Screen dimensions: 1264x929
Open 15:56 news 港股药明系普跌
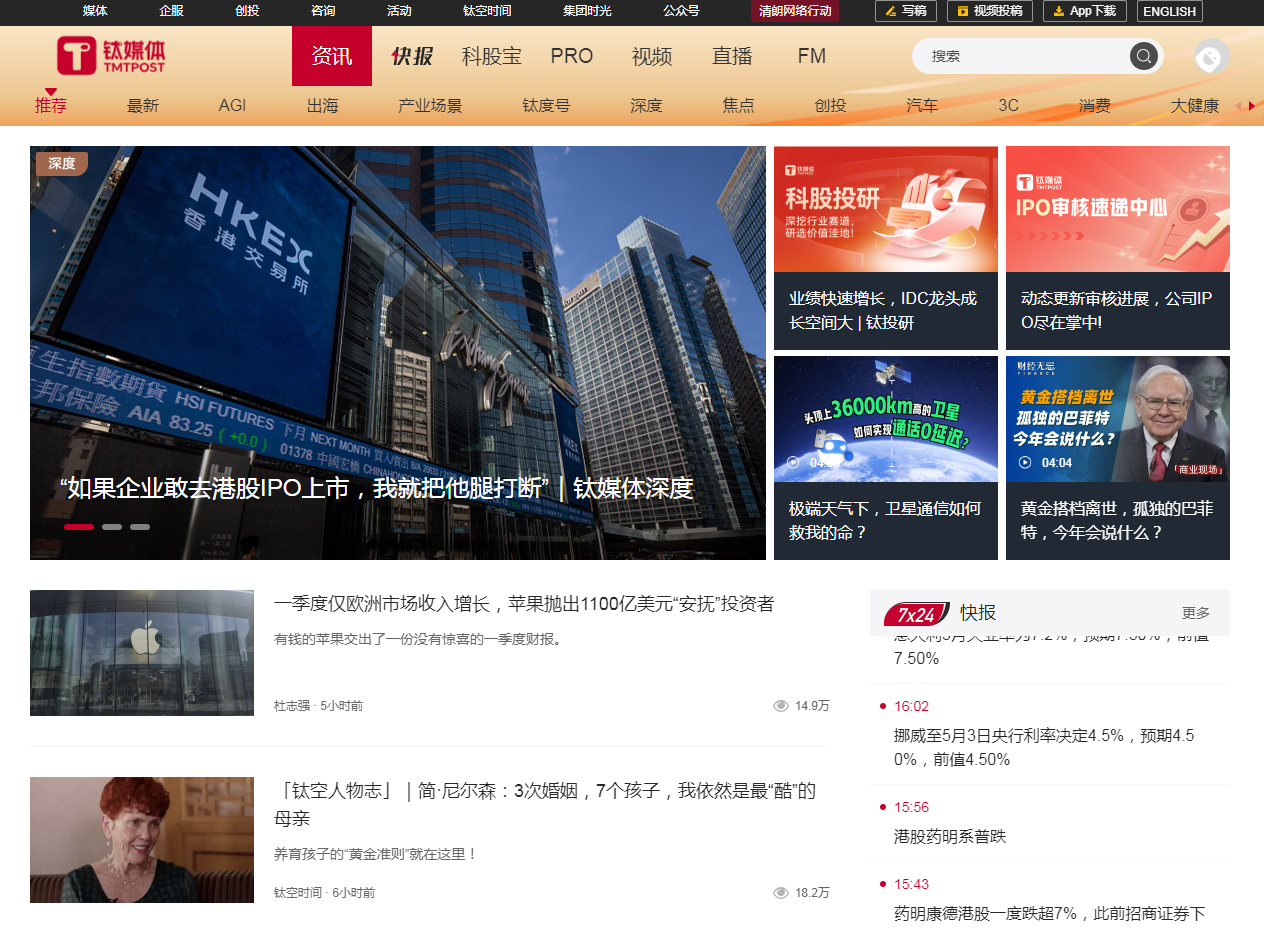coord(950,836)
